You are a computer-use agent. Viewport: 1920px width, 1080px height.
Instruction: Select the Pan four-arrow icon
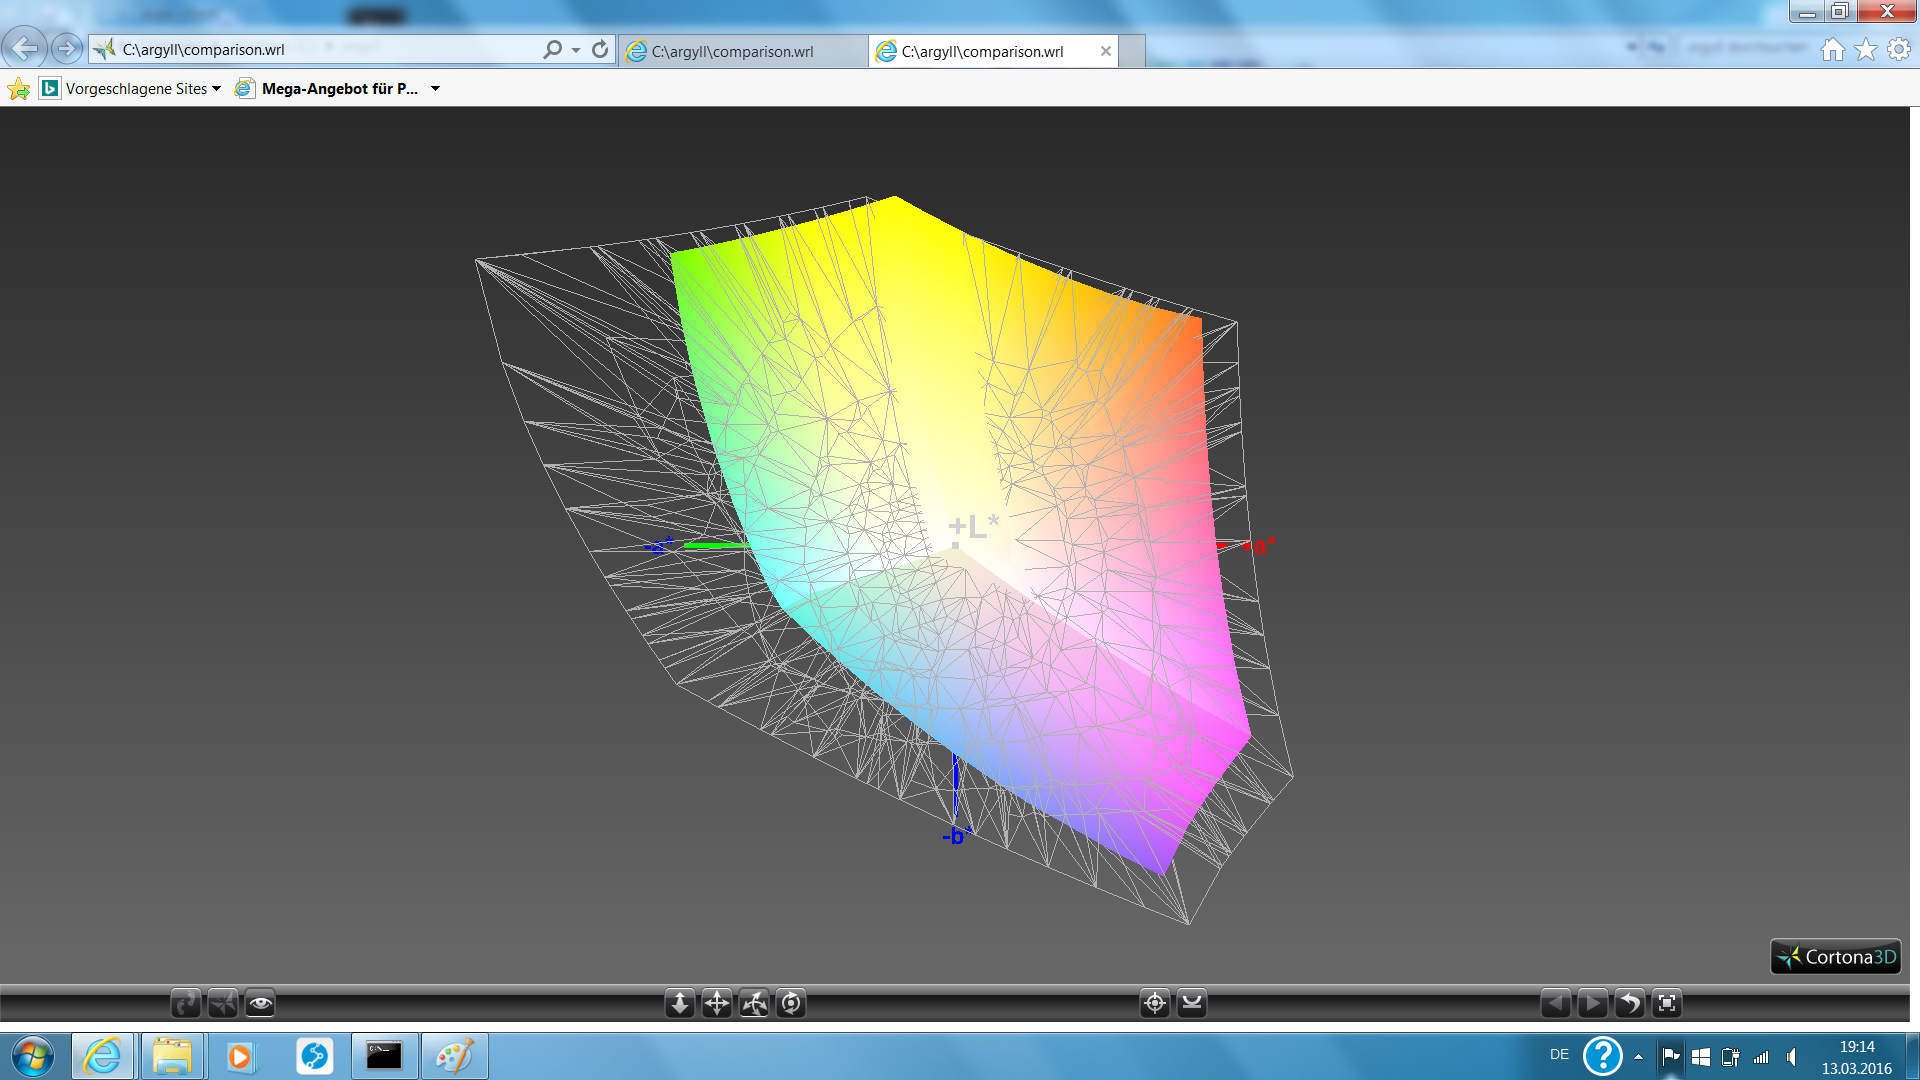[x=717, y=1003]
